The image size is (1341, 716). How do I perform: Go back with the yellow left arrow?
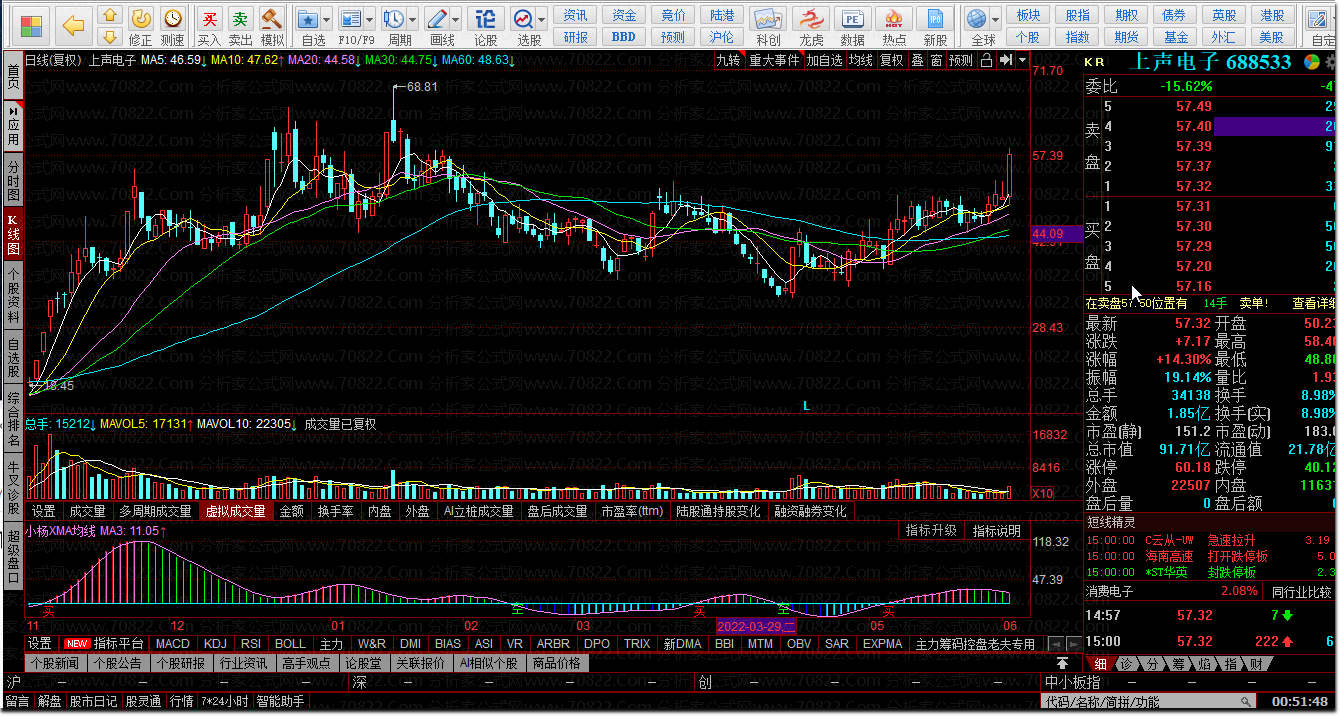74,26
